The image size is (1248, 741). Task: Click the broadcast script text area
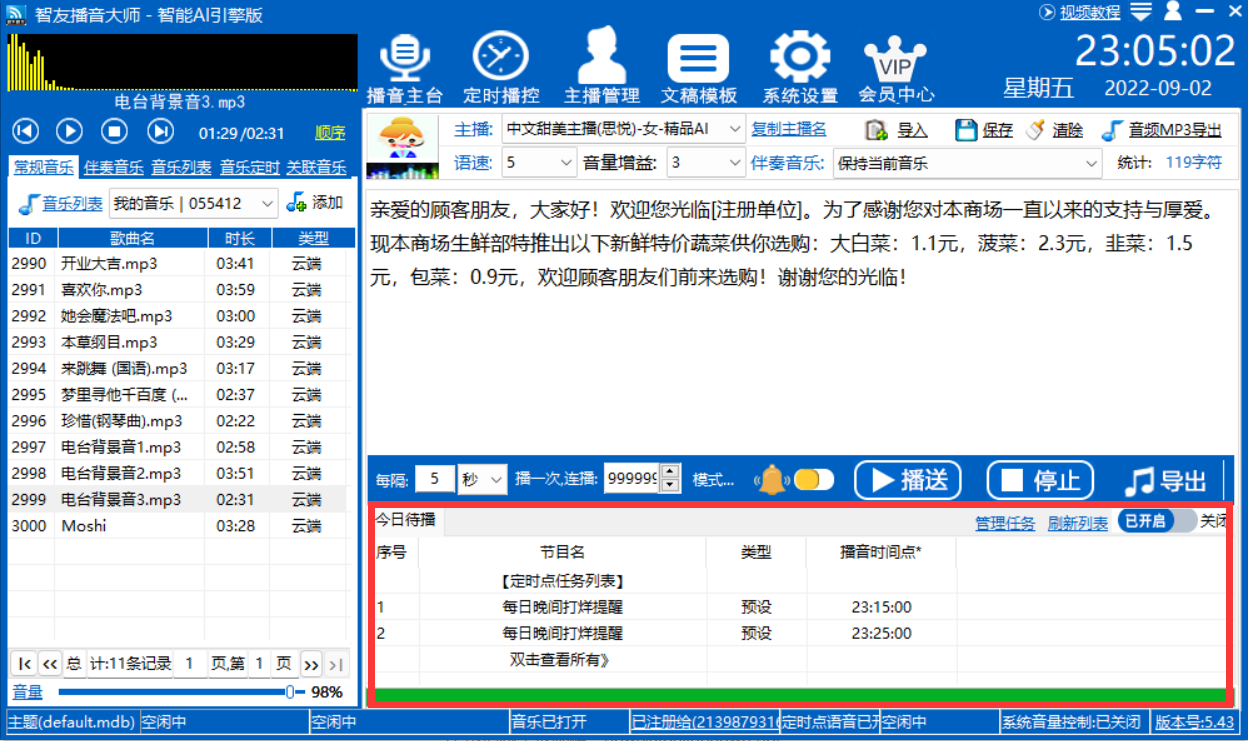coord(803,321)
